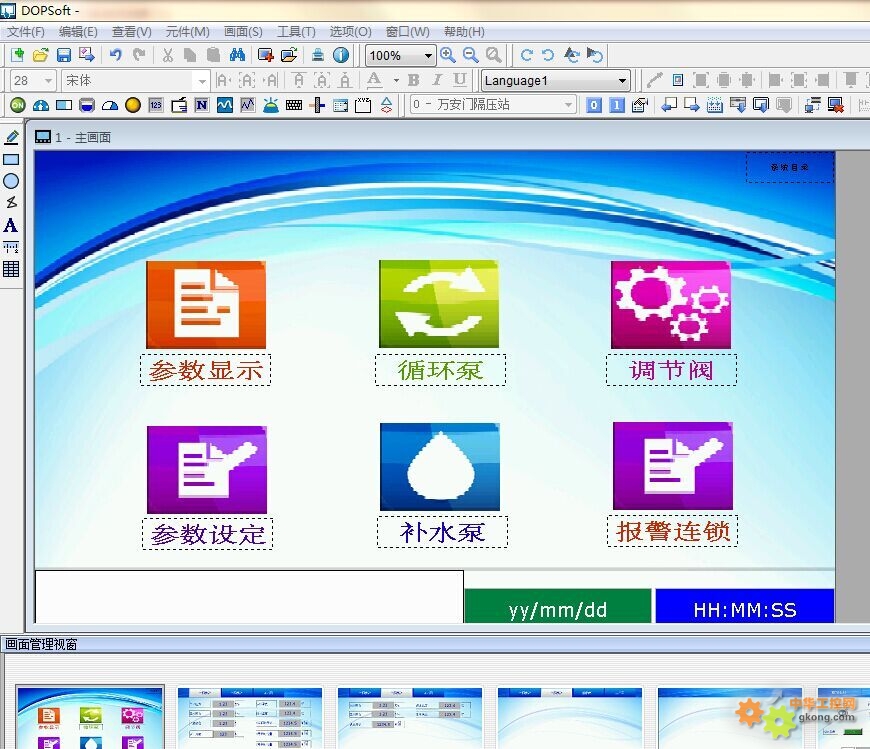Open the 元件(M) menu
Screen dimensions: 870x749
[x=187, y=32]
